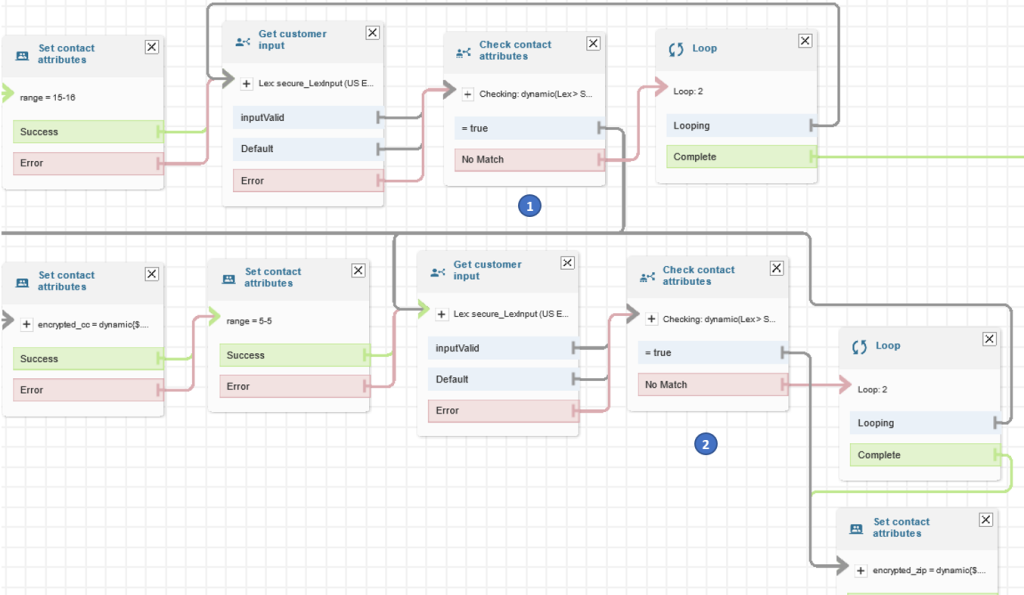Click the headset icon on top Get customer input block
1024x595 pixels.
[240, 42]
